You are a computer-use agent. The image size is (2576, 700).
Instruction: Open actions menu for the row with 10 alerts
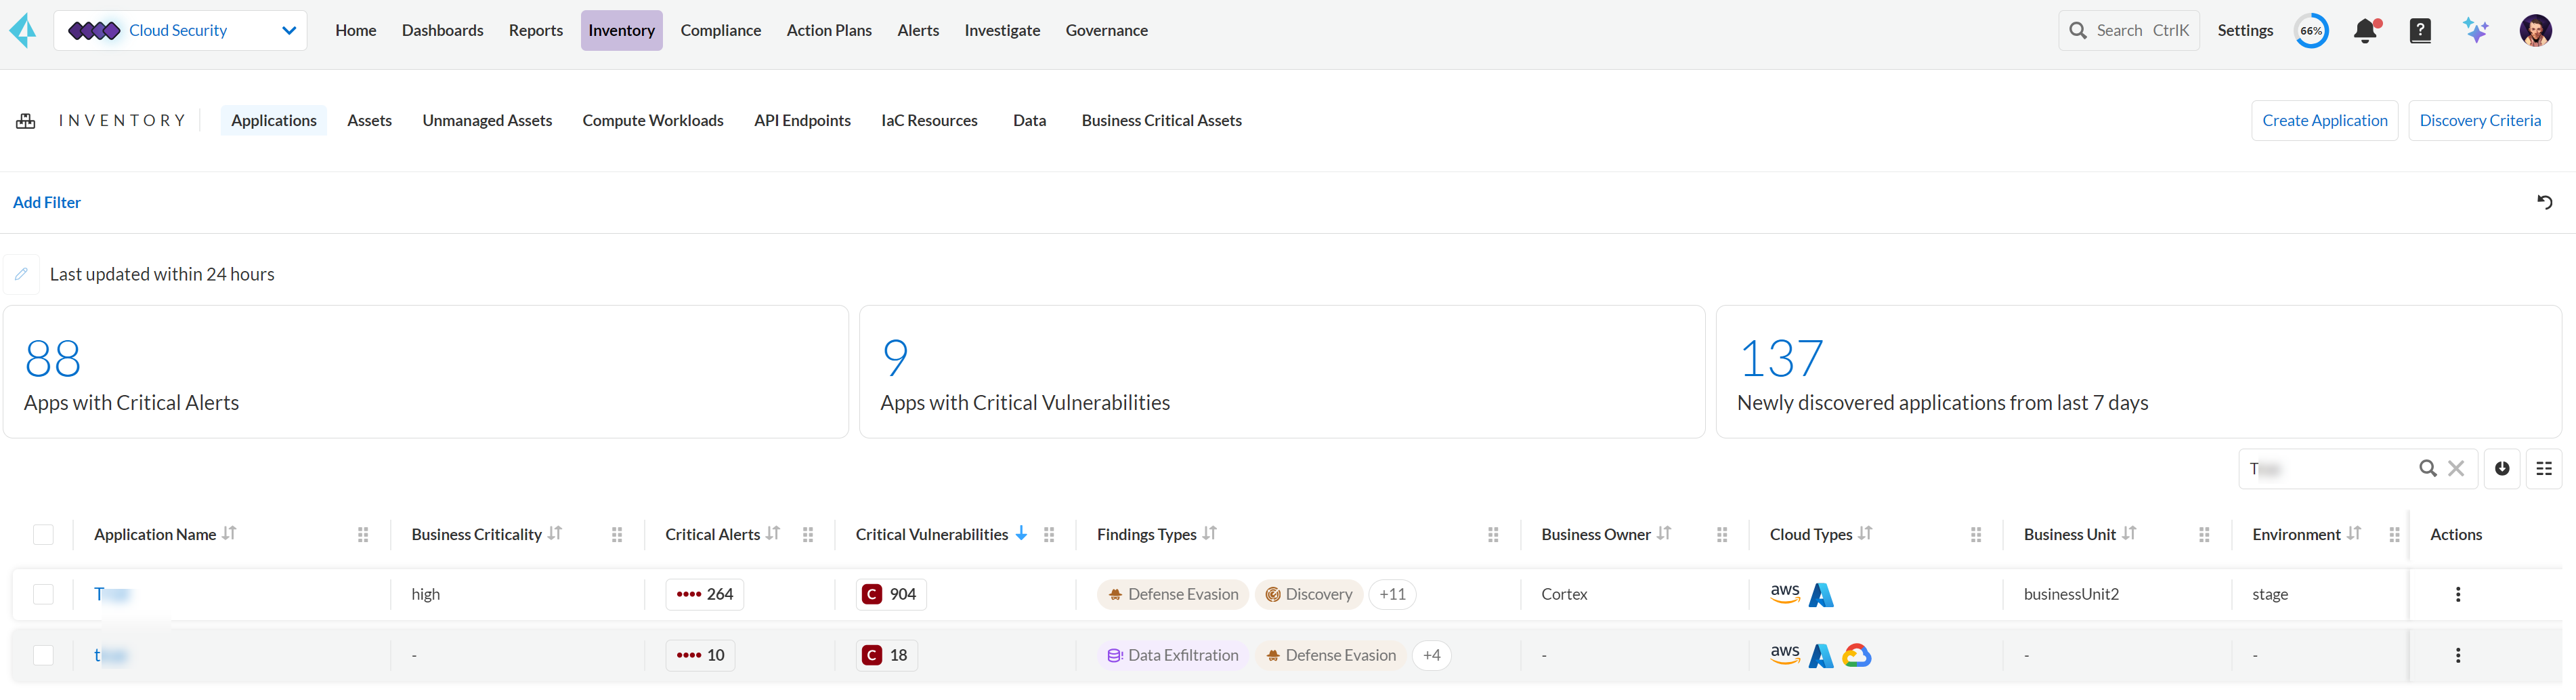coord(2458,655)
